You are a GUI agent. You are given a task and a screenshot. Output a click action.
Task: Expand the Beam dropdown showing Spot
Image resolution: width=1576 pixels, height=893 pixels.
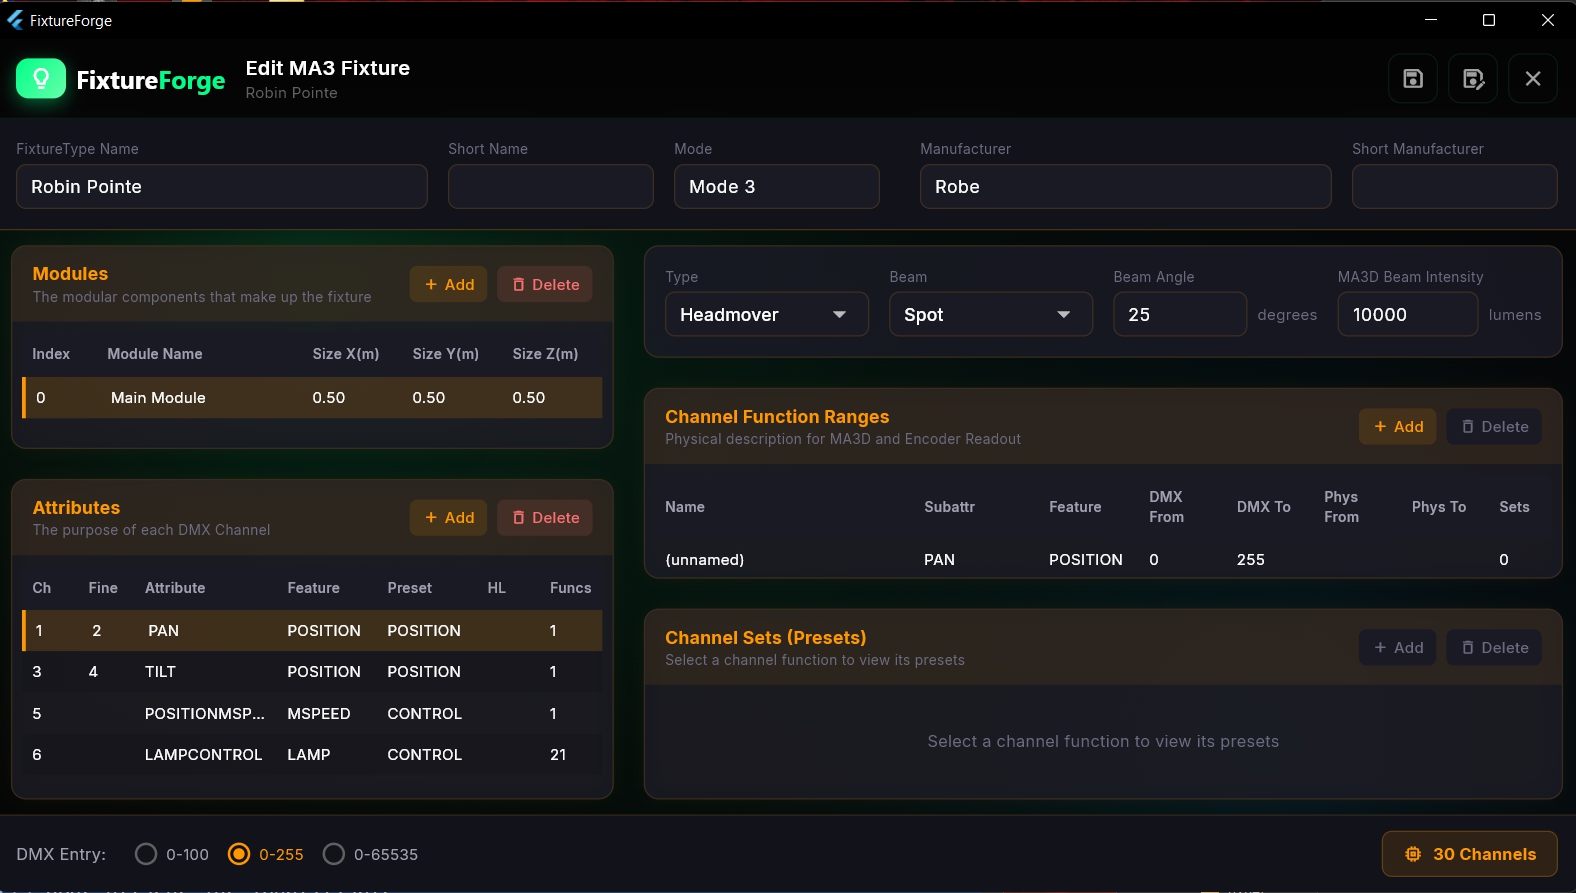[x=990, y=315]
